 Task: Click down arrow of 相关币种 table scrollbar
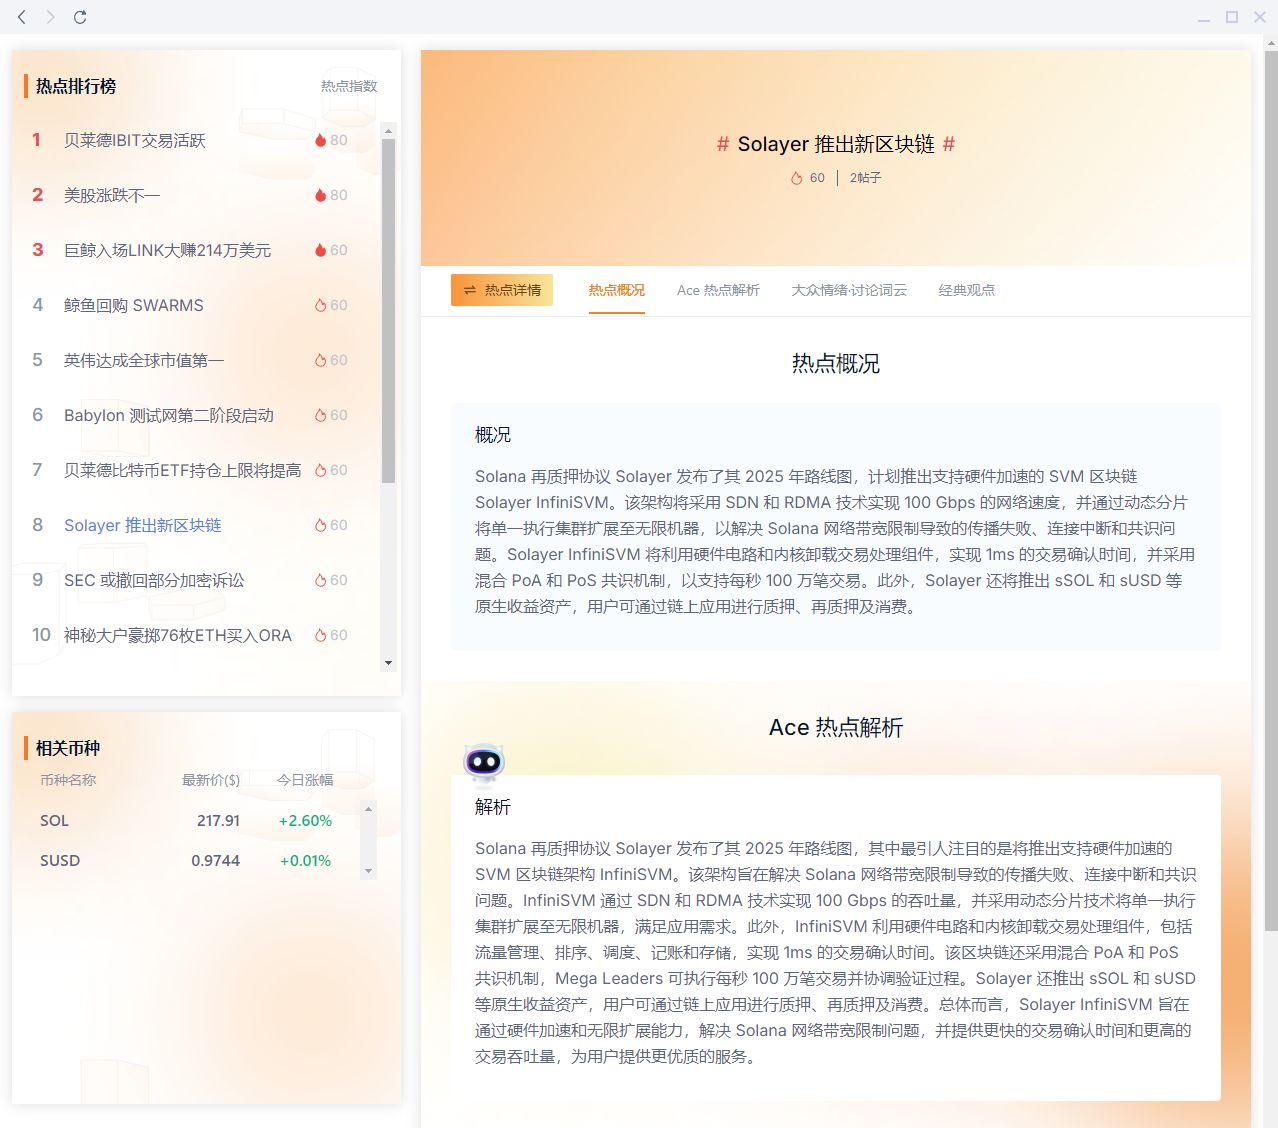click(x=368, y=871)
